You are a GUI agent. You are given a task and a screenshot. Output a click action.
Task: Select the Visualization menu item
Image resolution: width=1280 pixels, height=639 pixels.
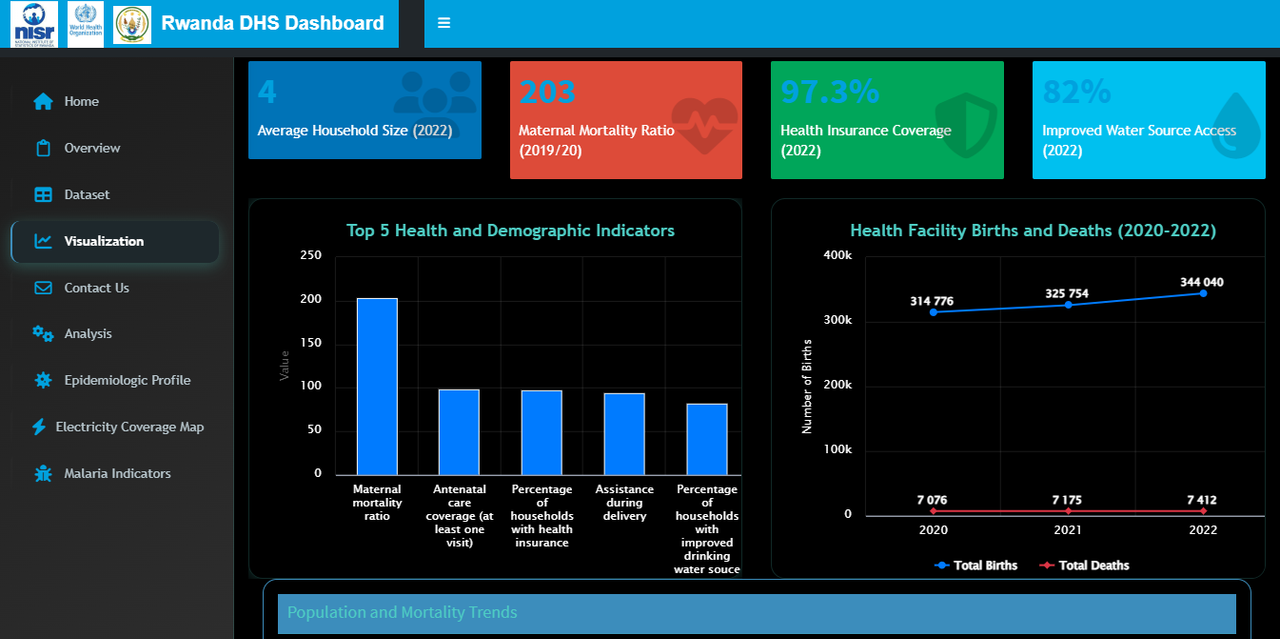[x=115, y=241]
